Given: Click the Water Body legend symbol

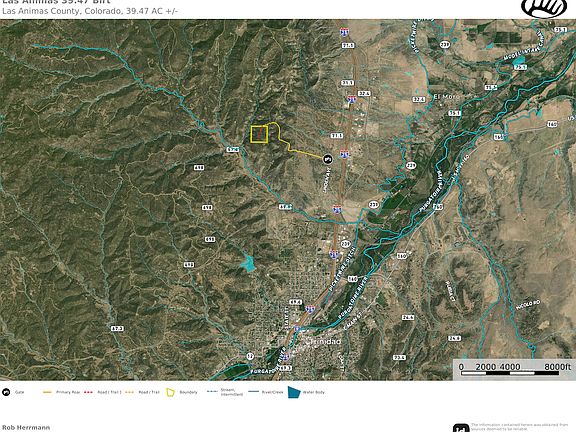Looking at the screenshot, I should (x=294, y=392).
